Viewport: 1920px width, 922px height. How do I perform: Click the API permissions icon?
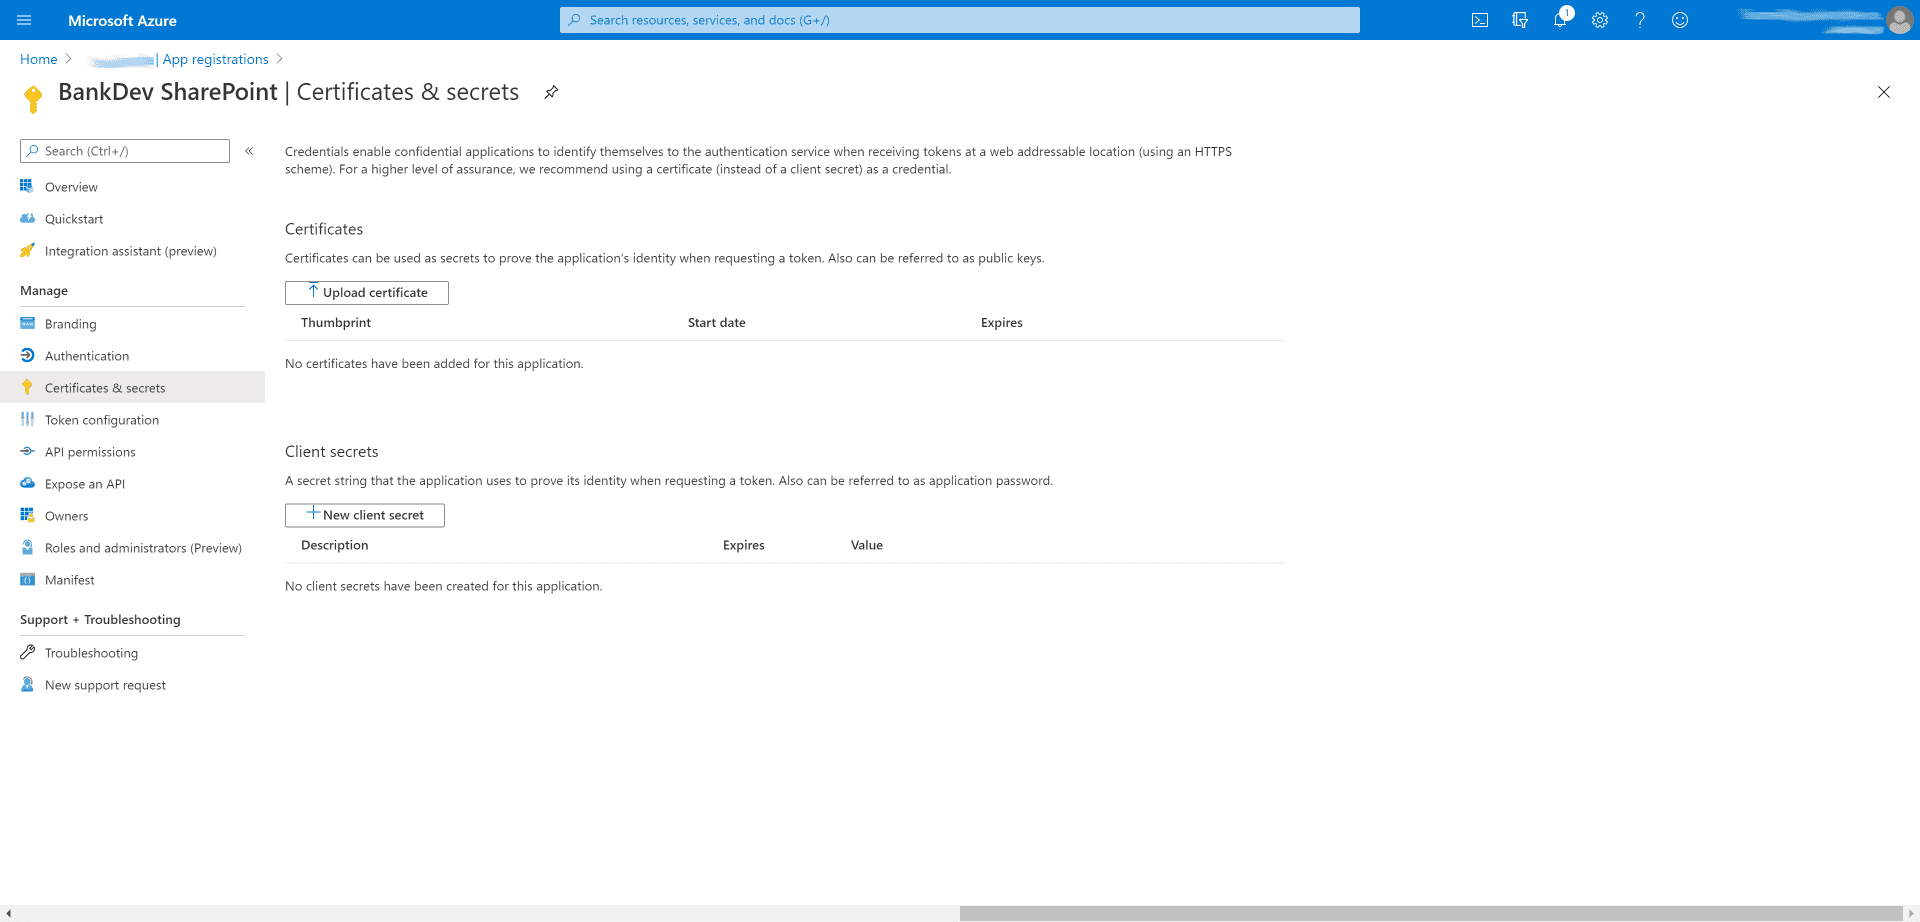click(x=27, y=452)
